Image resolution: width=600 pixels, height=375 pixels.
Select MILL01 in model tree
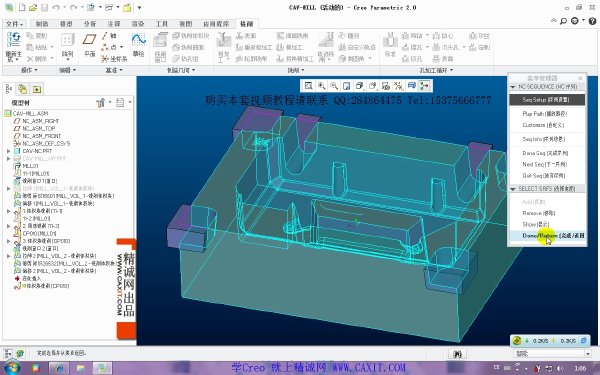[x=30, y=166]
